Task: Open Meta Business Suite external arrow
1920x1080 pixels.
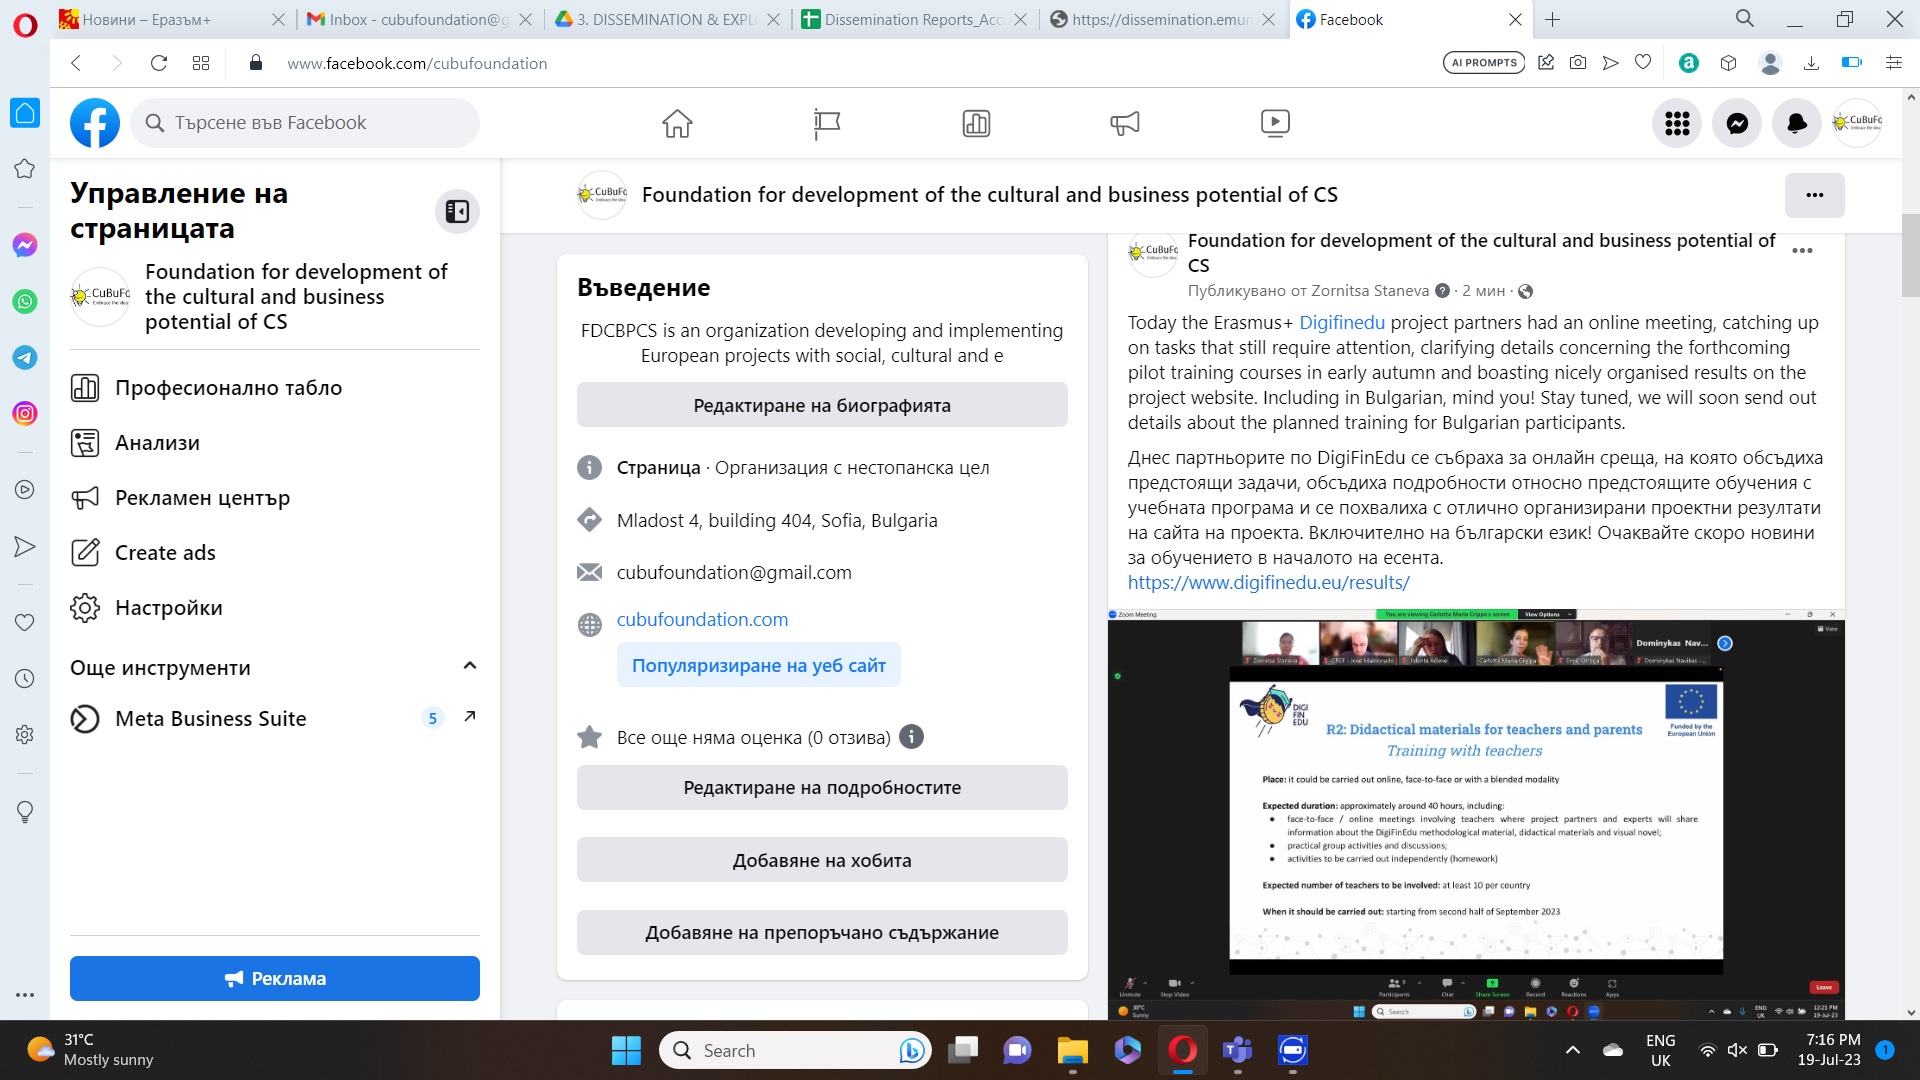Action: tap(470, 716)
